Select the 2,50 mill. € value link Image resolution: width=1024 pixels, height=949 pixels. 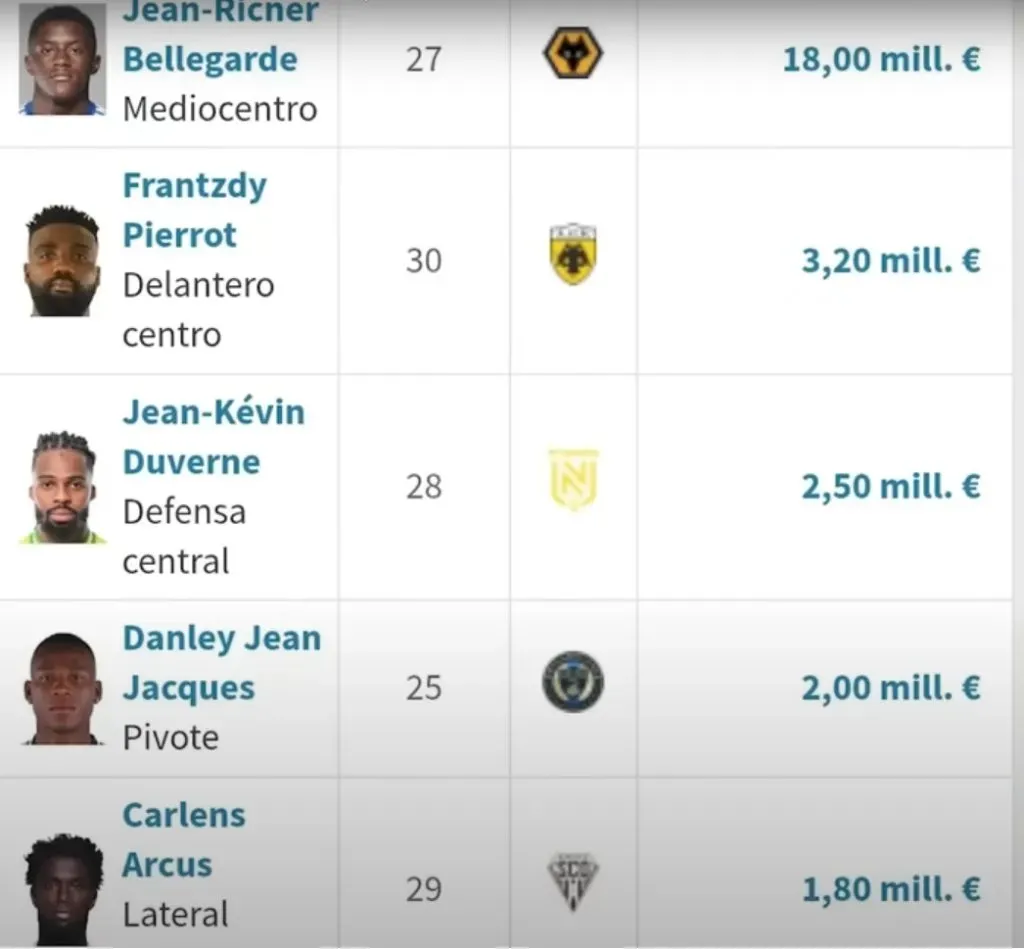tap(890, 487)
